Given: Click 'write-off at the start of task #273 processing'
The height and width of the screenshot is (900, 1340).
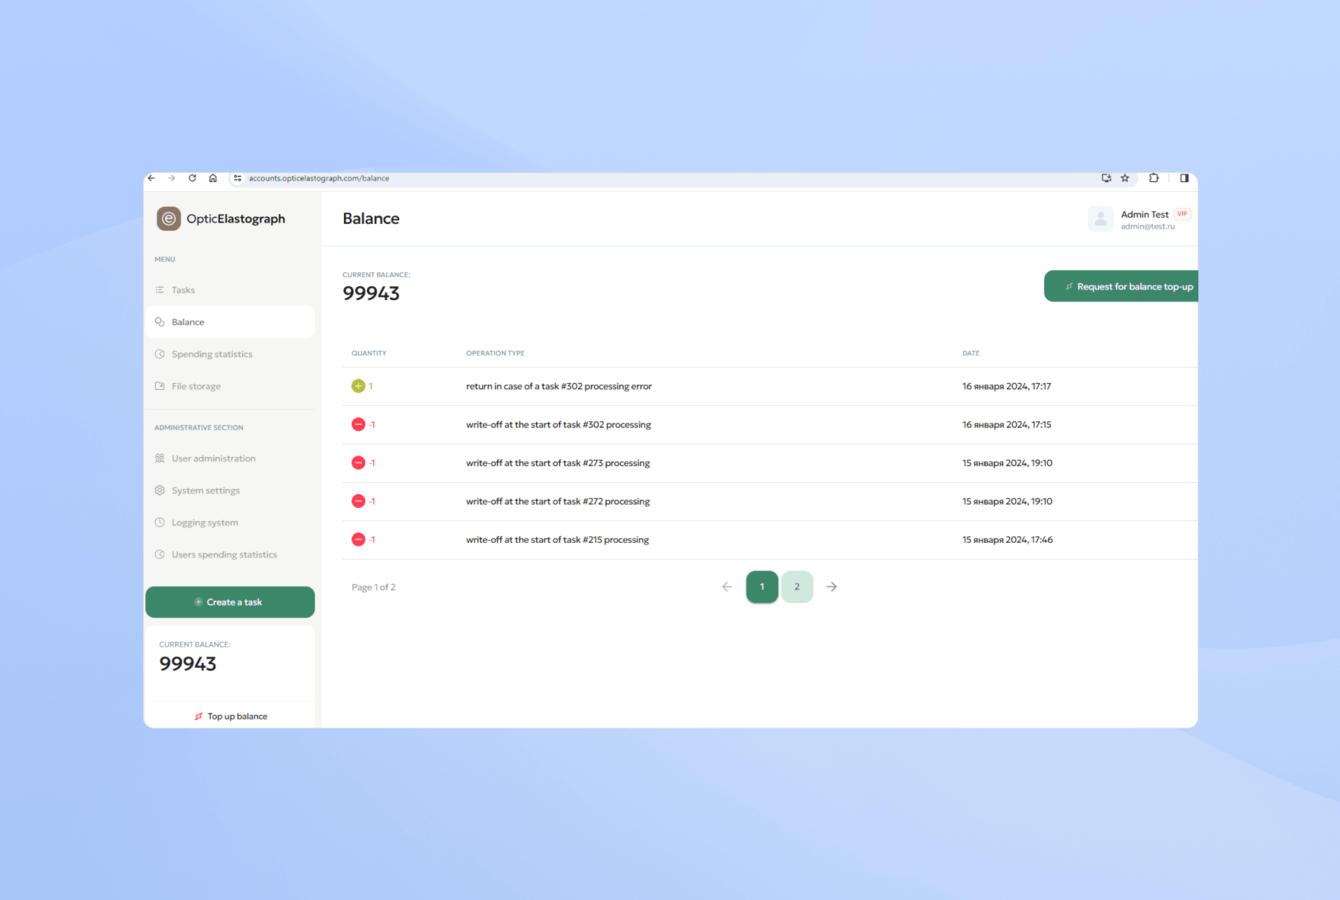Looking at the screenshot, I should (x=558, y=463).
